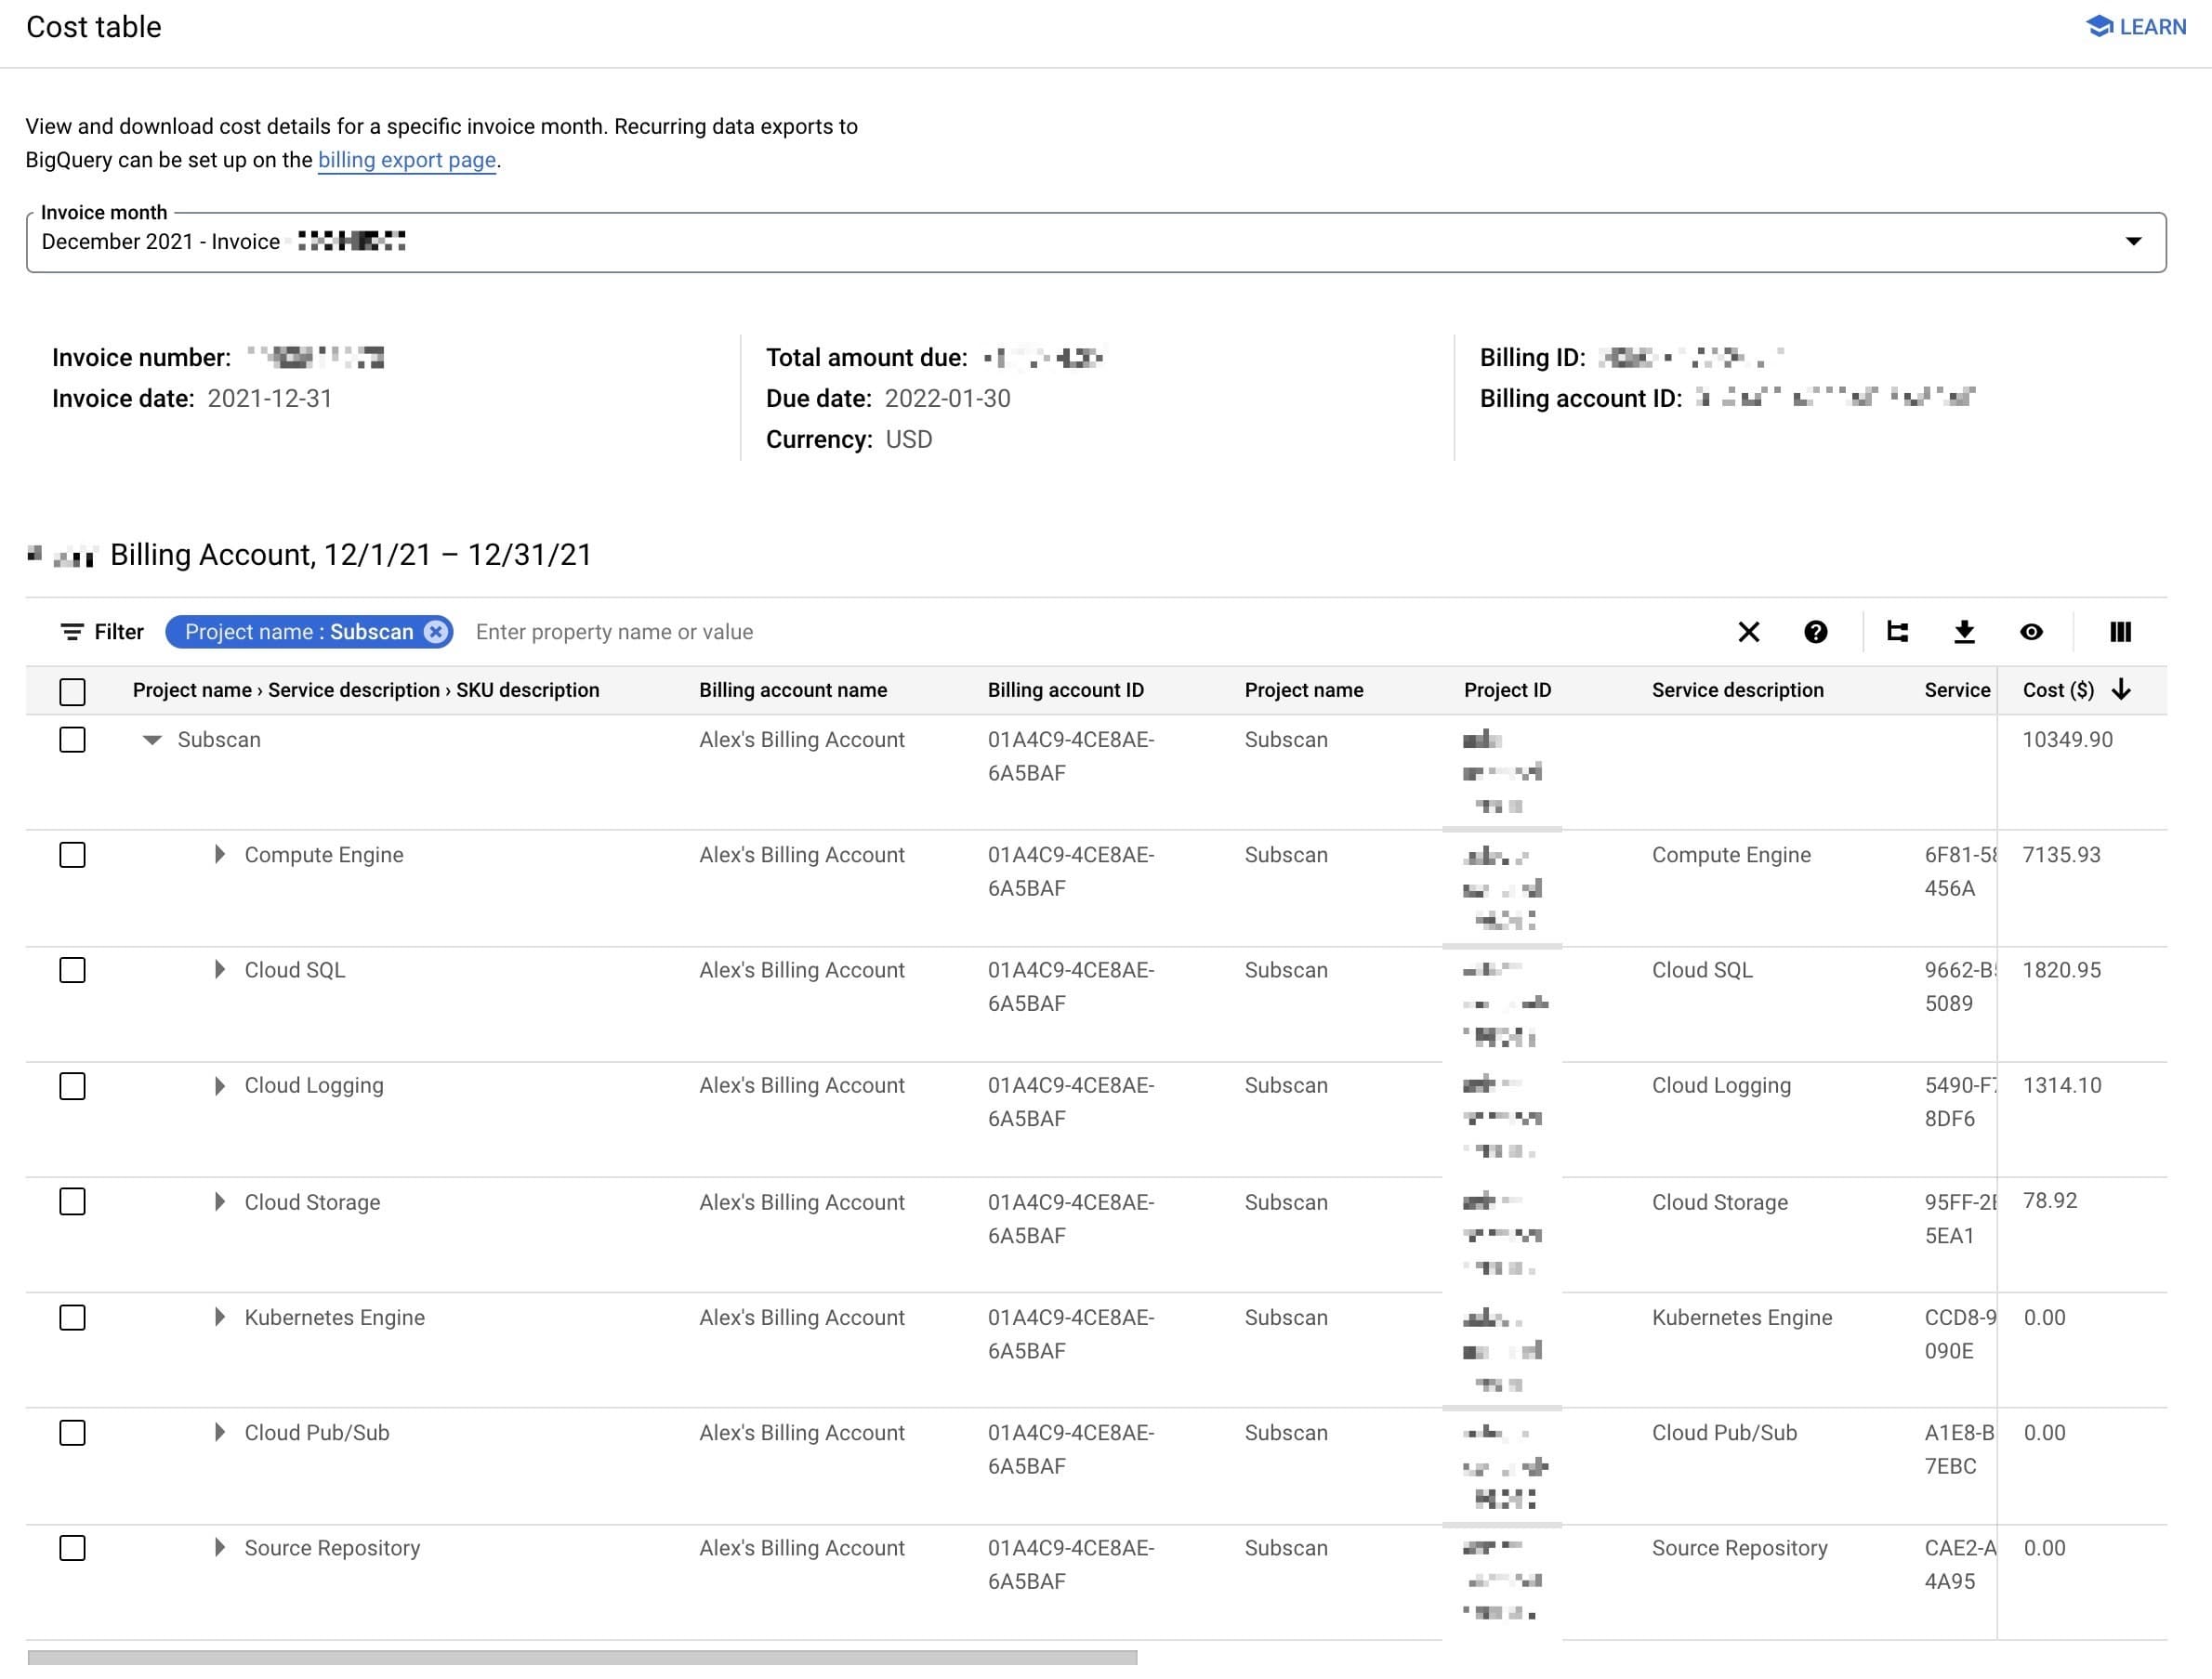Collapse the Subscan project row
Image resolution: width=2212 pixels, height=1679 pixels.
(152, 741)
